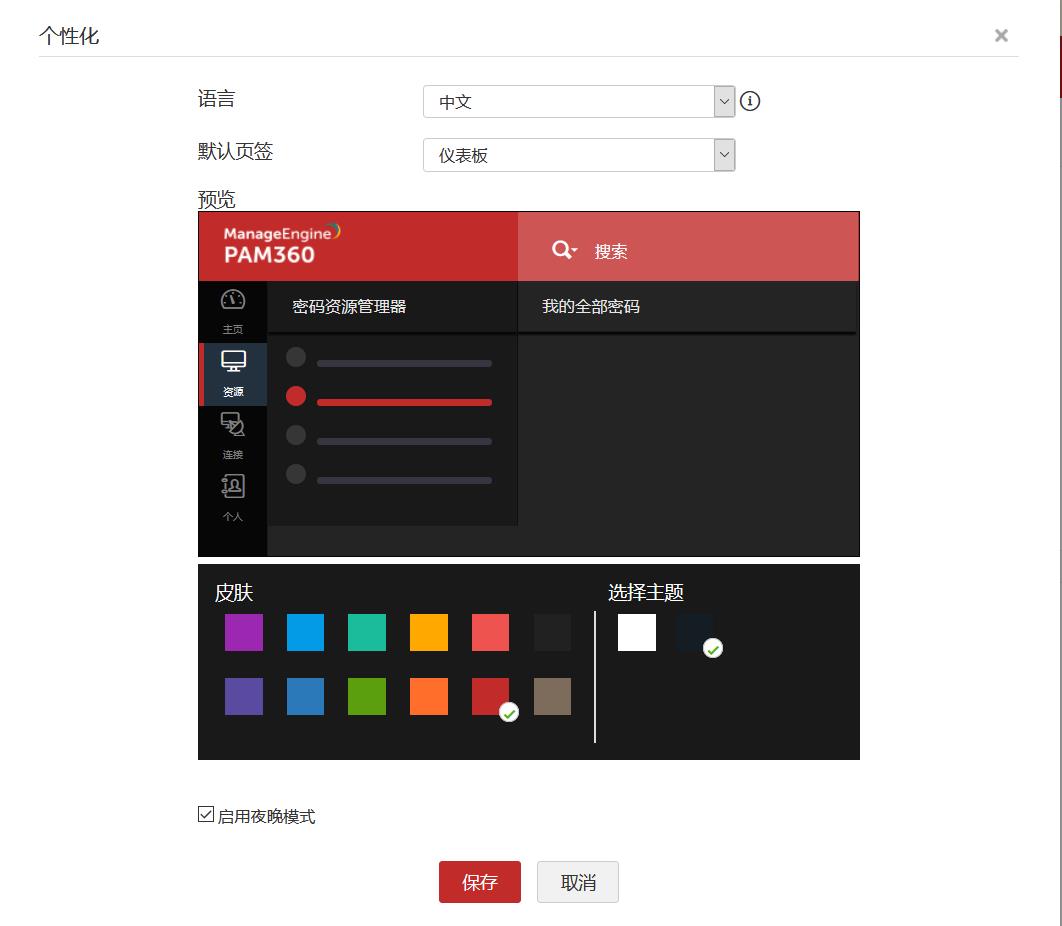The image size is (1062, 926).
Task: Click the 搜索 search field in the preview
Action: click(688, 247)
